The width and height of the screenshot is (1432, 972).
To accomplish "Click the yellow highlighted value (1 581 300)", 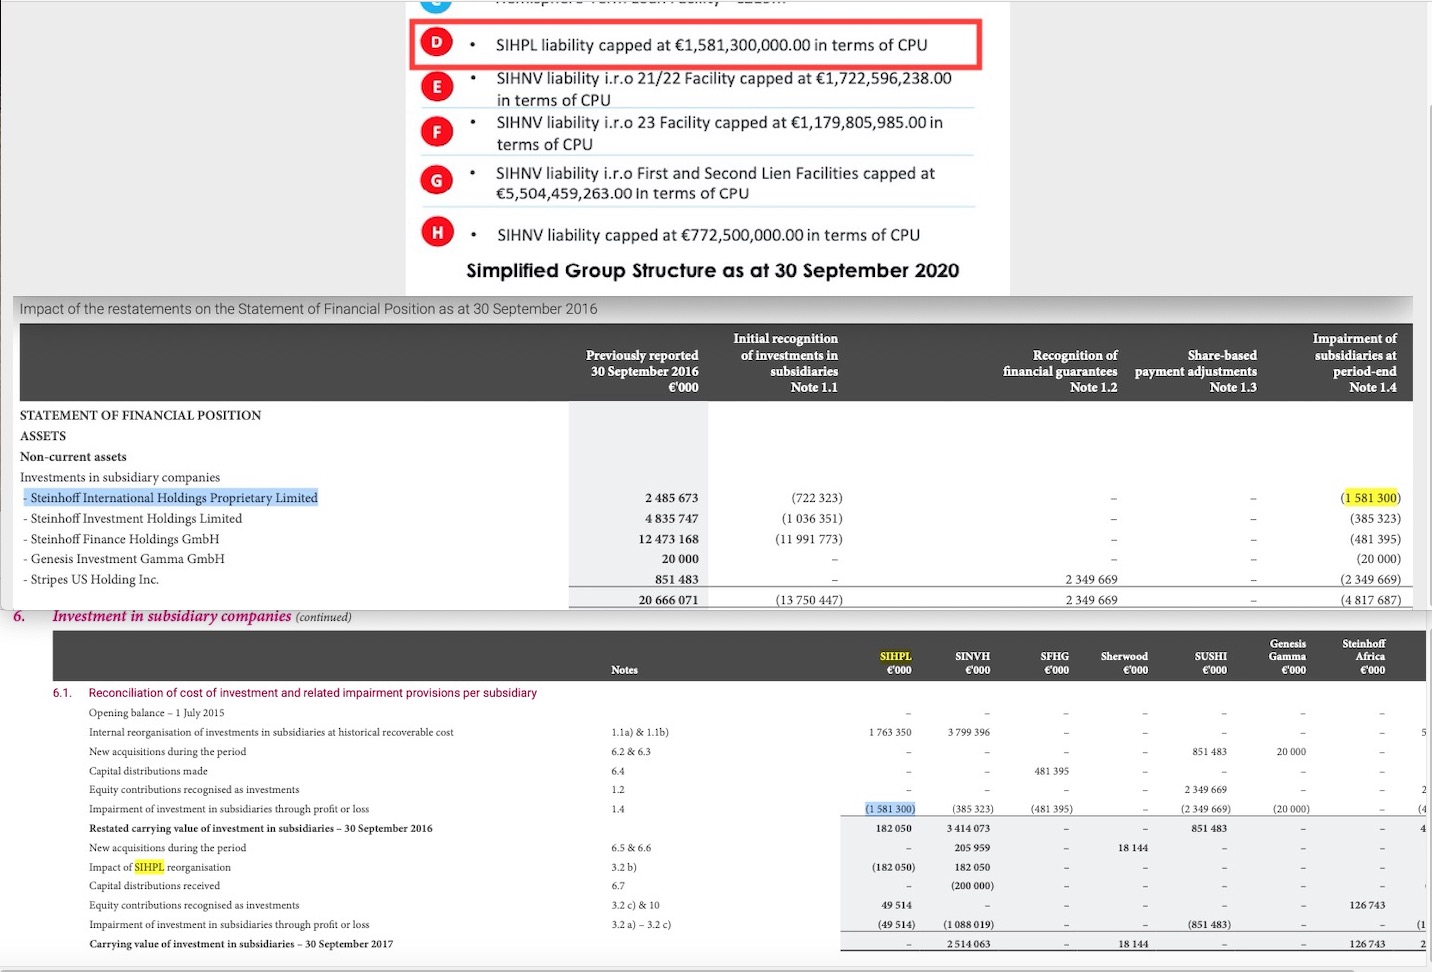I will tap(1372, 497).
